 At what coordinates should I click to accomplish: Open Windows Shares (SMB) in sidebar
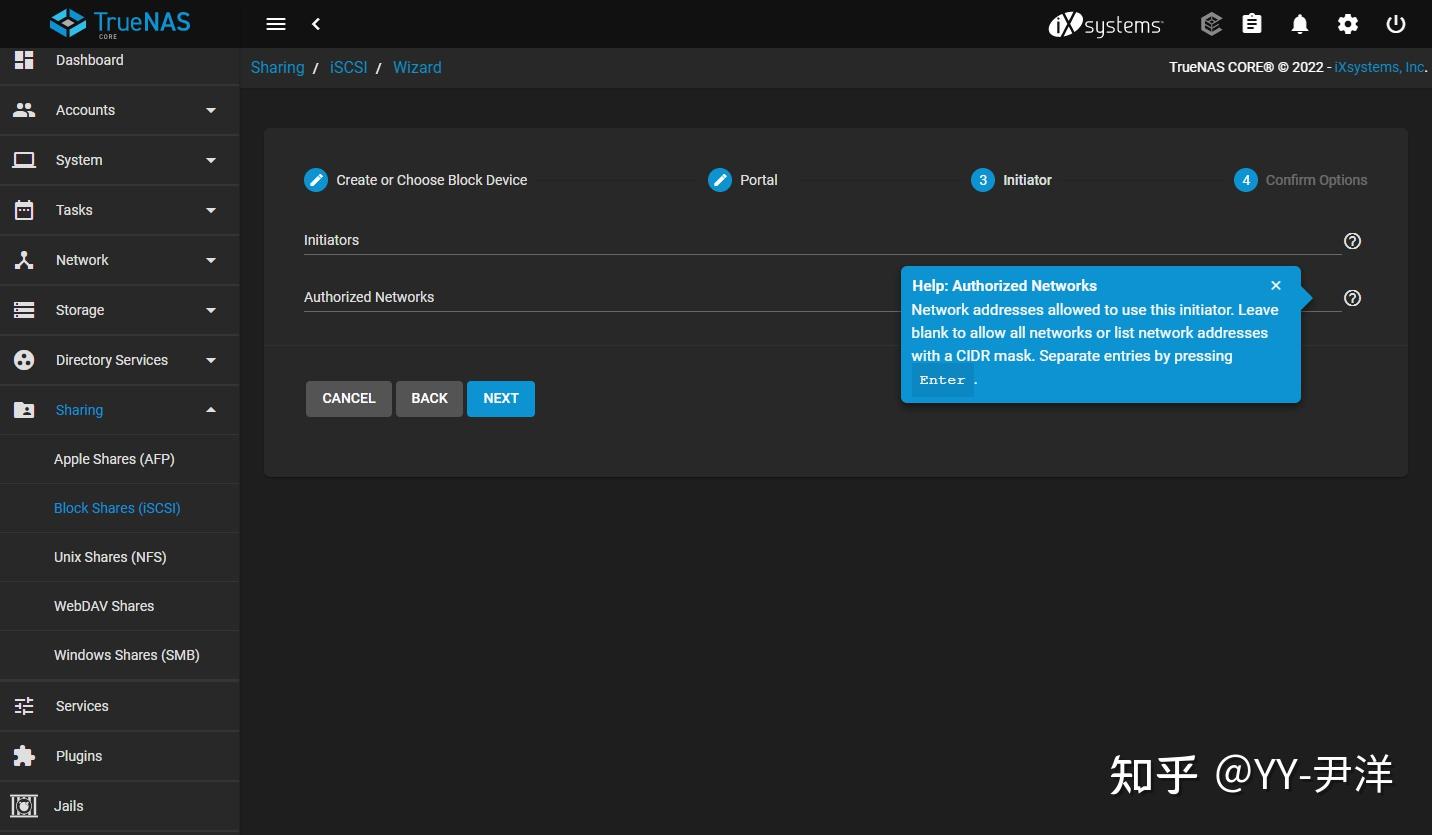[126, 655]
